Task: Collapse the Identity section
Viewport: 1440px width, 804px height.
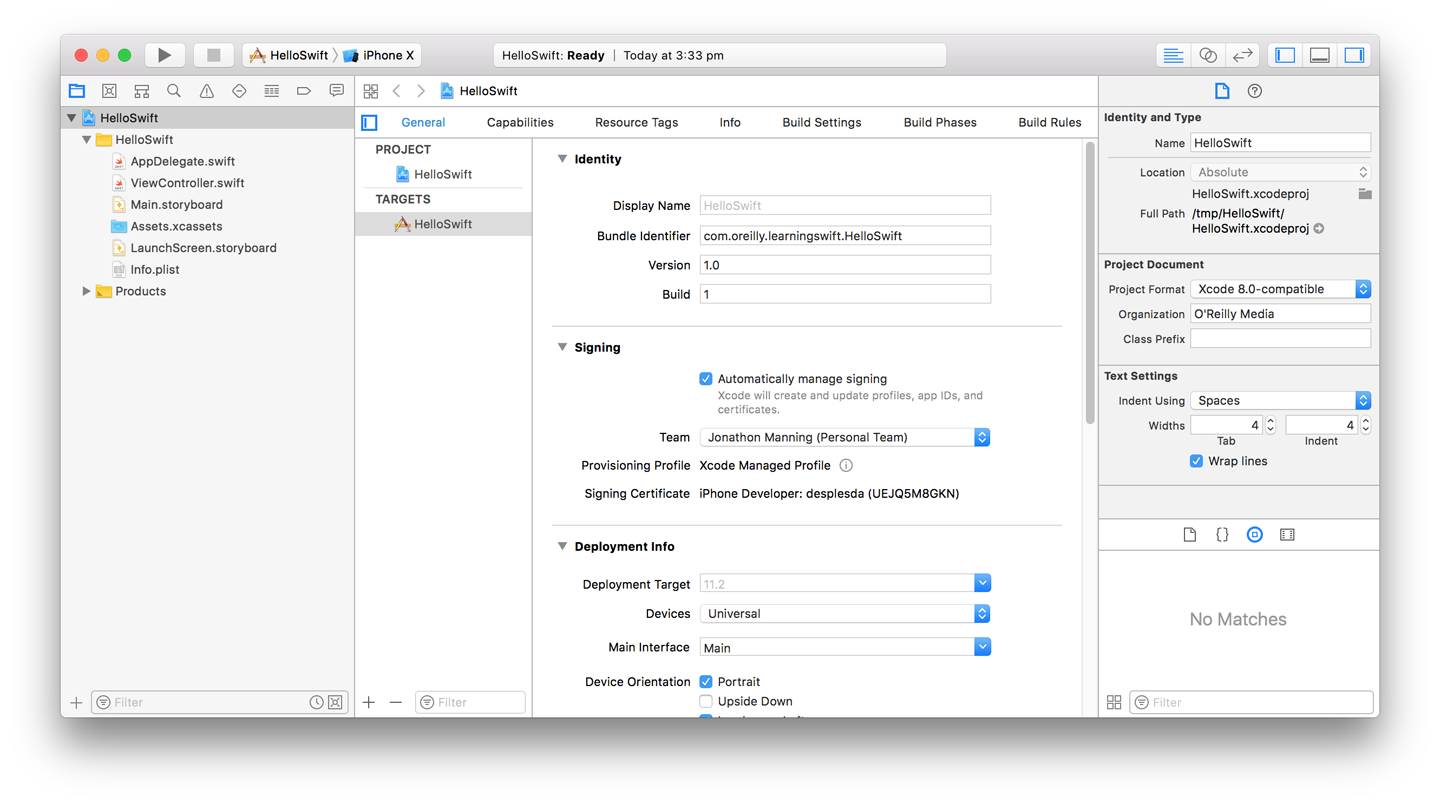Action: [x=562, y=159]
